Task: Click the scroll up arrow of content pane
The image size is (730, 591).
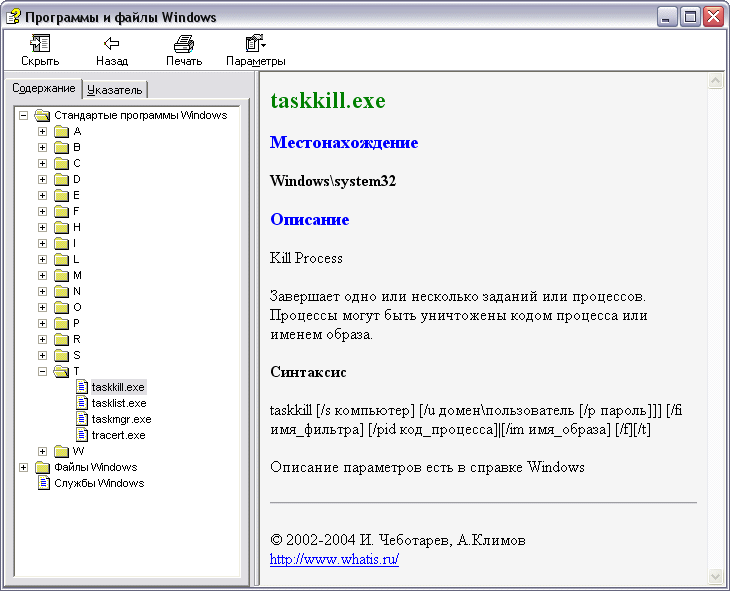Action: (x=715, y=81)
